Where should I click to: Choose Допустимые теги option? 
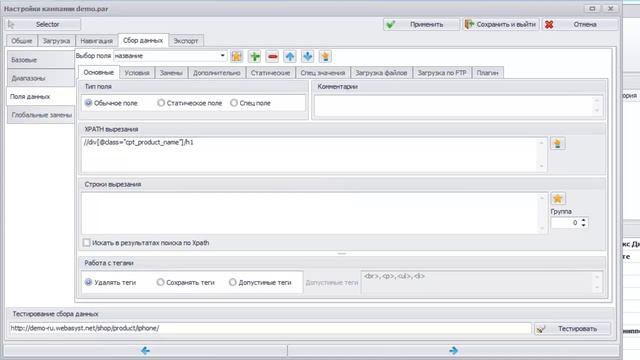point(232,282)
